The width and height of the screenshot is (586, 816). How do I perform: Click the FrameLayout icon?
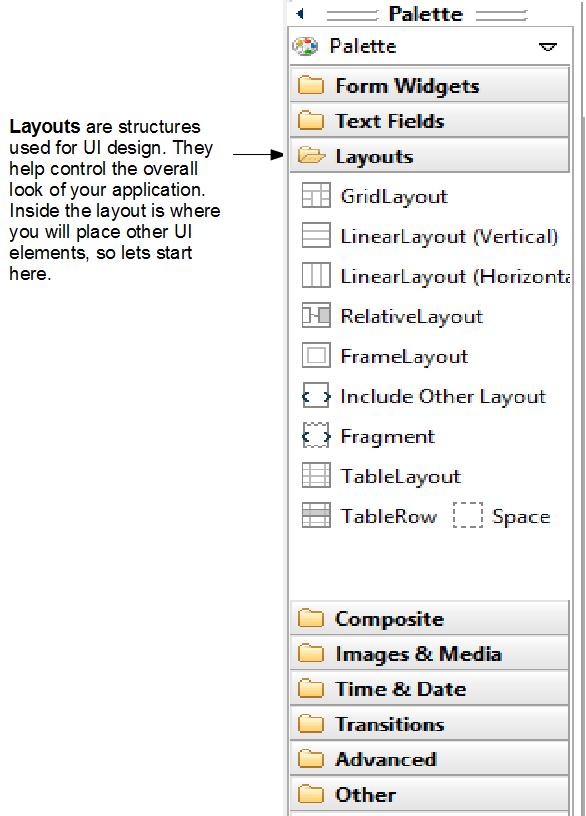316,355
